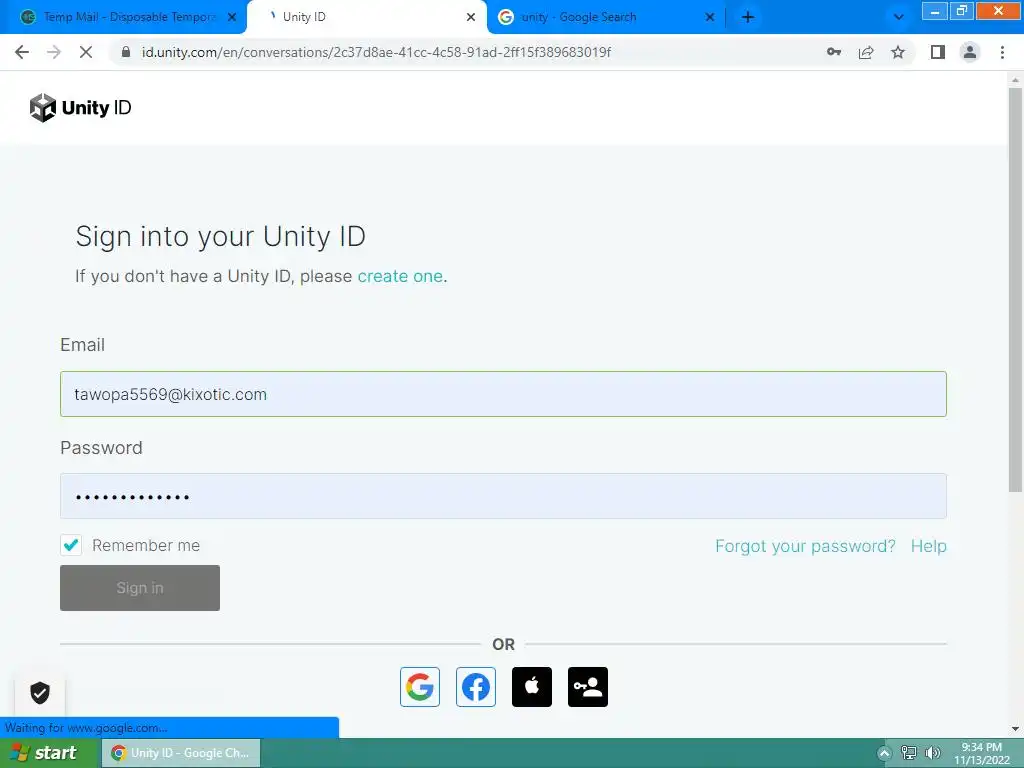Screen dimensions: 1024x768
Task: Switch to Temp Mail tab
Action: point(123,17)
